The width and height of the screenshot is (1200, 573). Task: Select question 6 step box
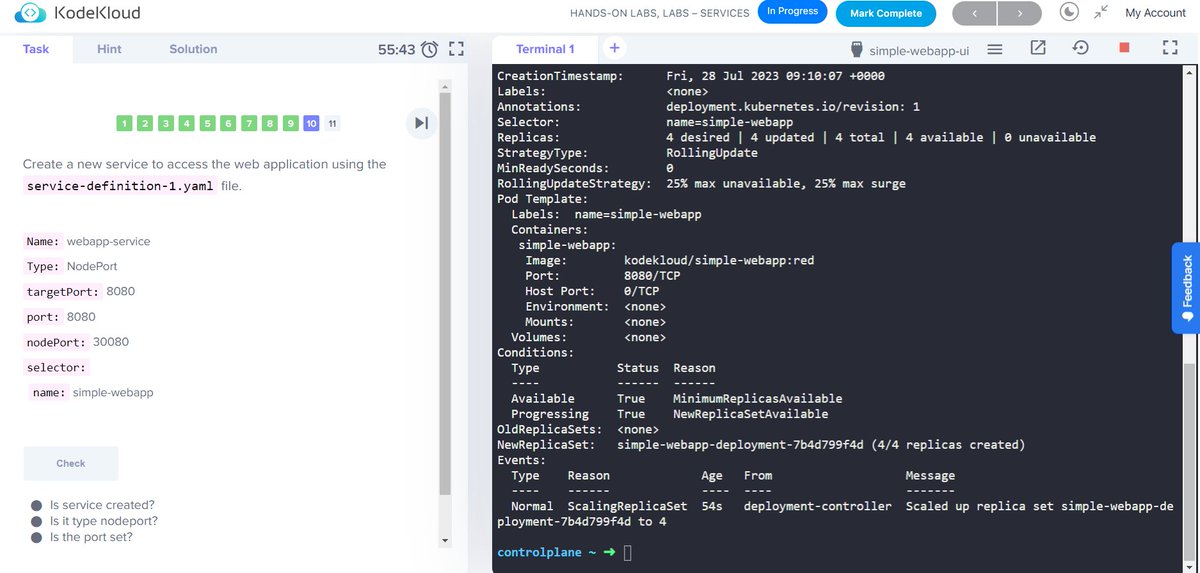tap(228, 123)
